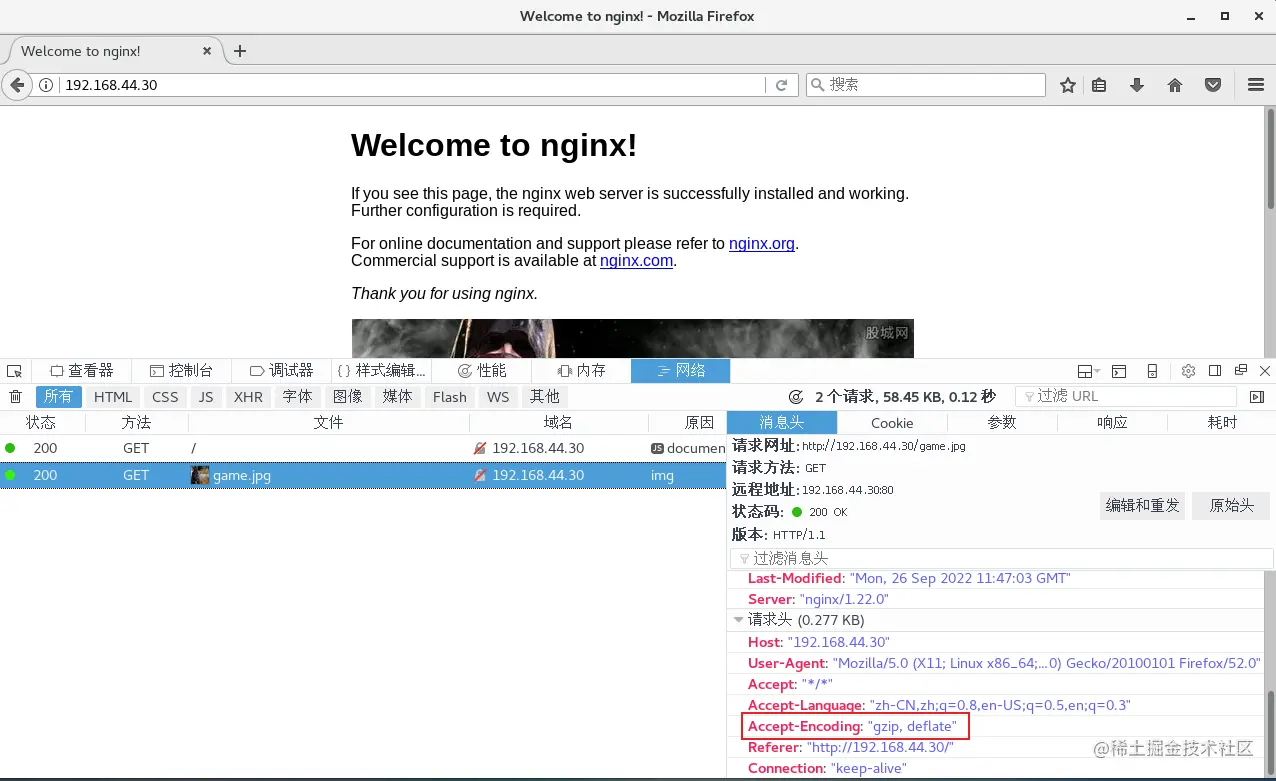Open the 参数 params details tab
This screenshot has width=1276, height=781.
click(1002, 423)
